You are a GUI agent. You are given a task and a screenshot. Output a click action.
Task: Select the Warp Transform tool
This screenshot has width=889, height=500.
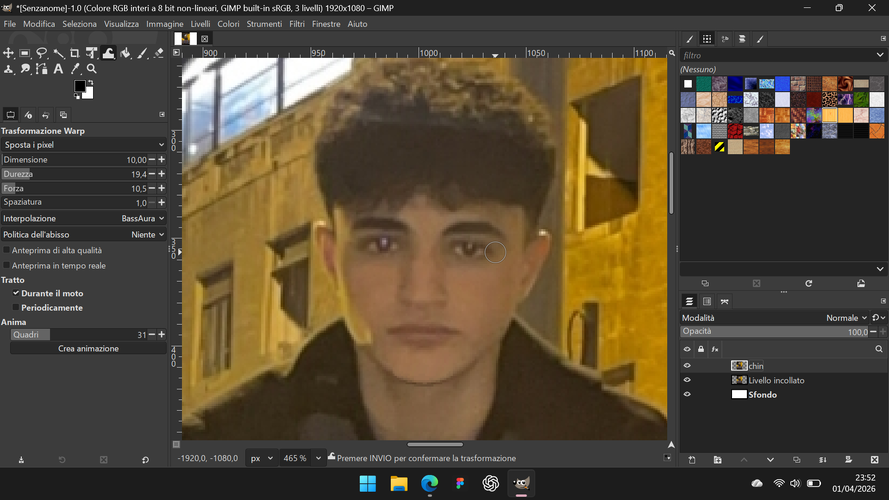(108, 53)
